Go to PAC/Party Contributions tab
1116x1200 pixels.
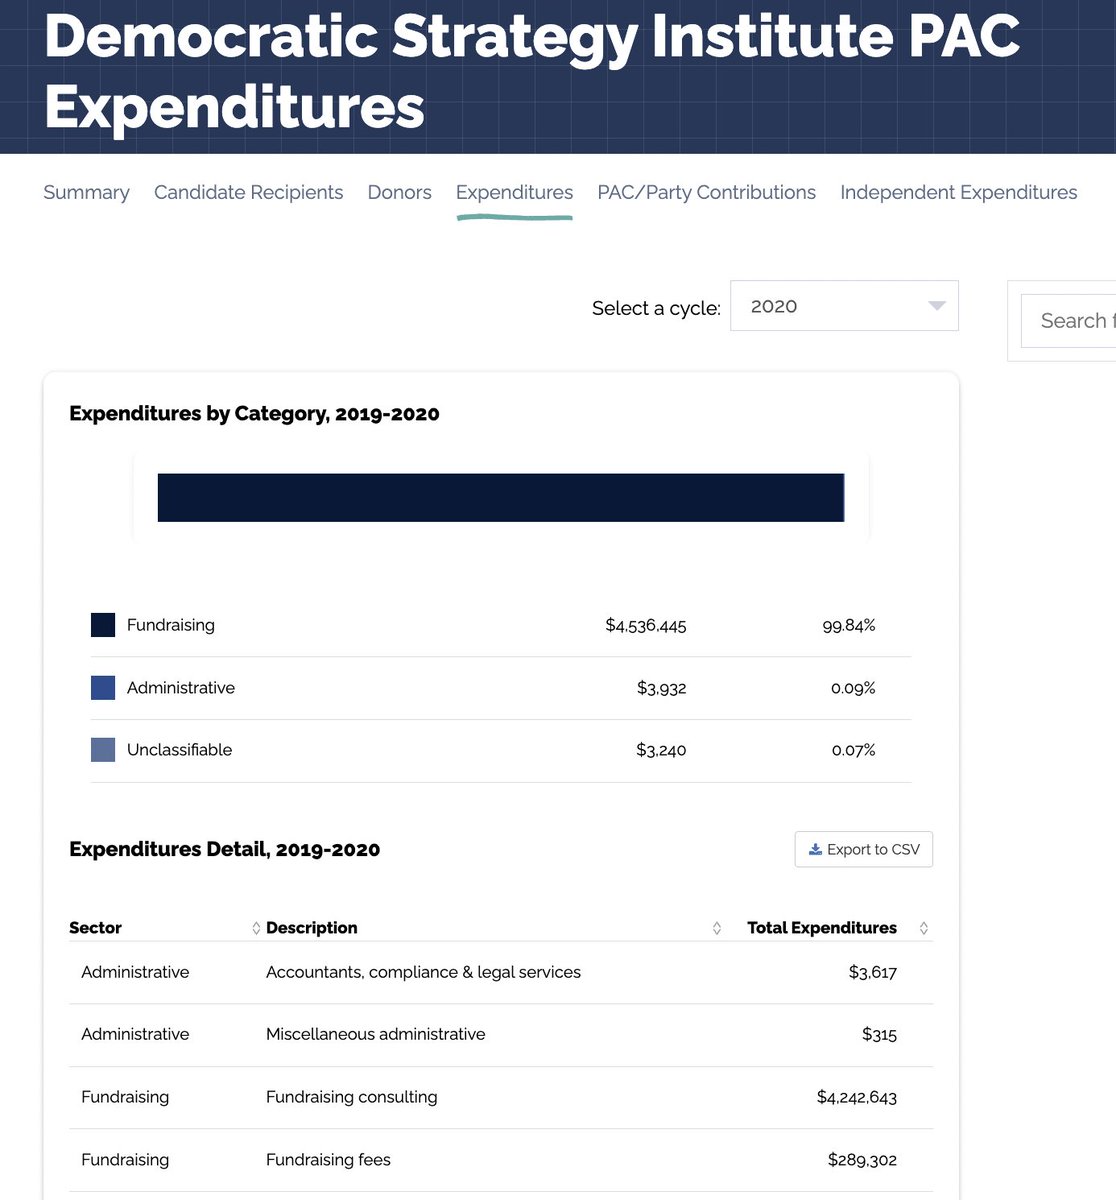pyautogui.click(x=706, y=192)
